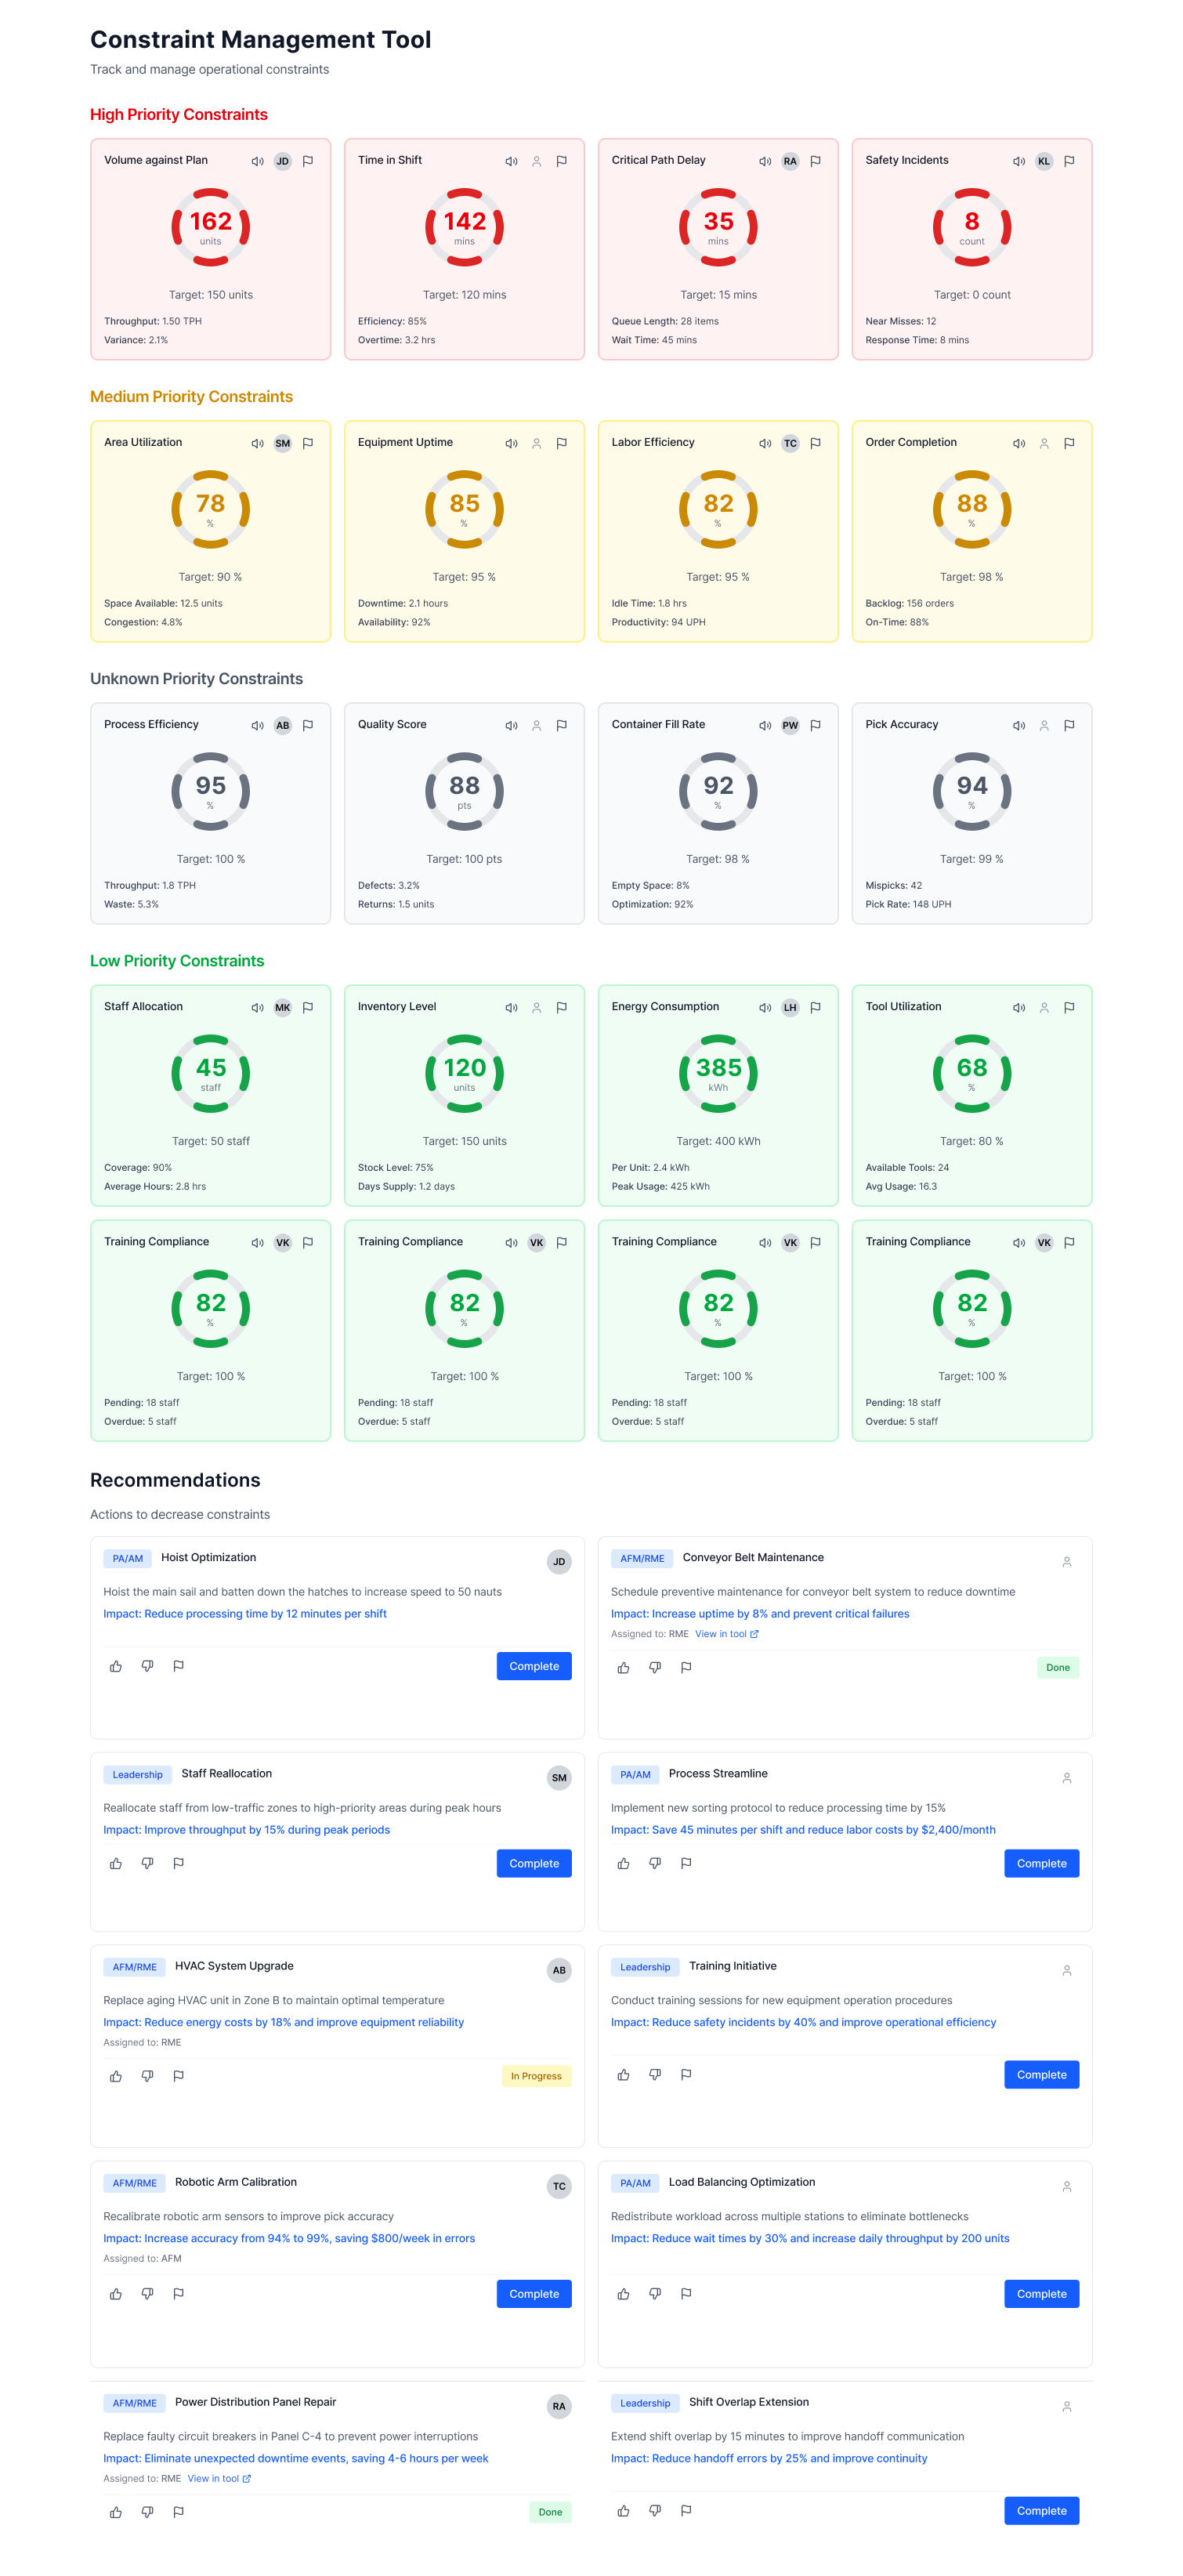Thumbs down the Robotic Arm Calibration recommendation
The image size is (1183, 2576).
(147, 2293)
